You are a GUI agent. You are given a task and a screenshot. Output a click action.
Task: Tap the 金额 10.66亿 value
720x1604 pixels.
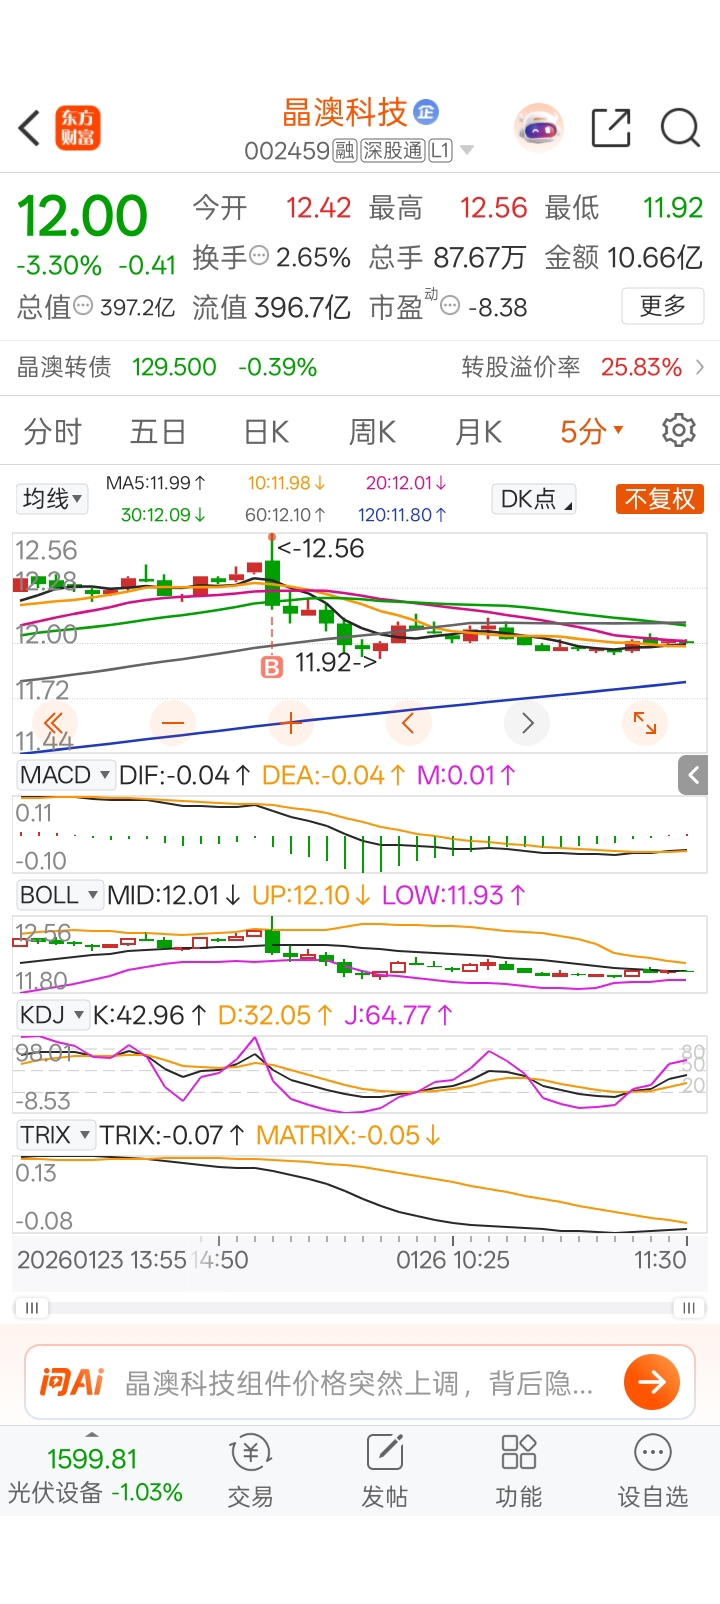(x=654, y=258)
